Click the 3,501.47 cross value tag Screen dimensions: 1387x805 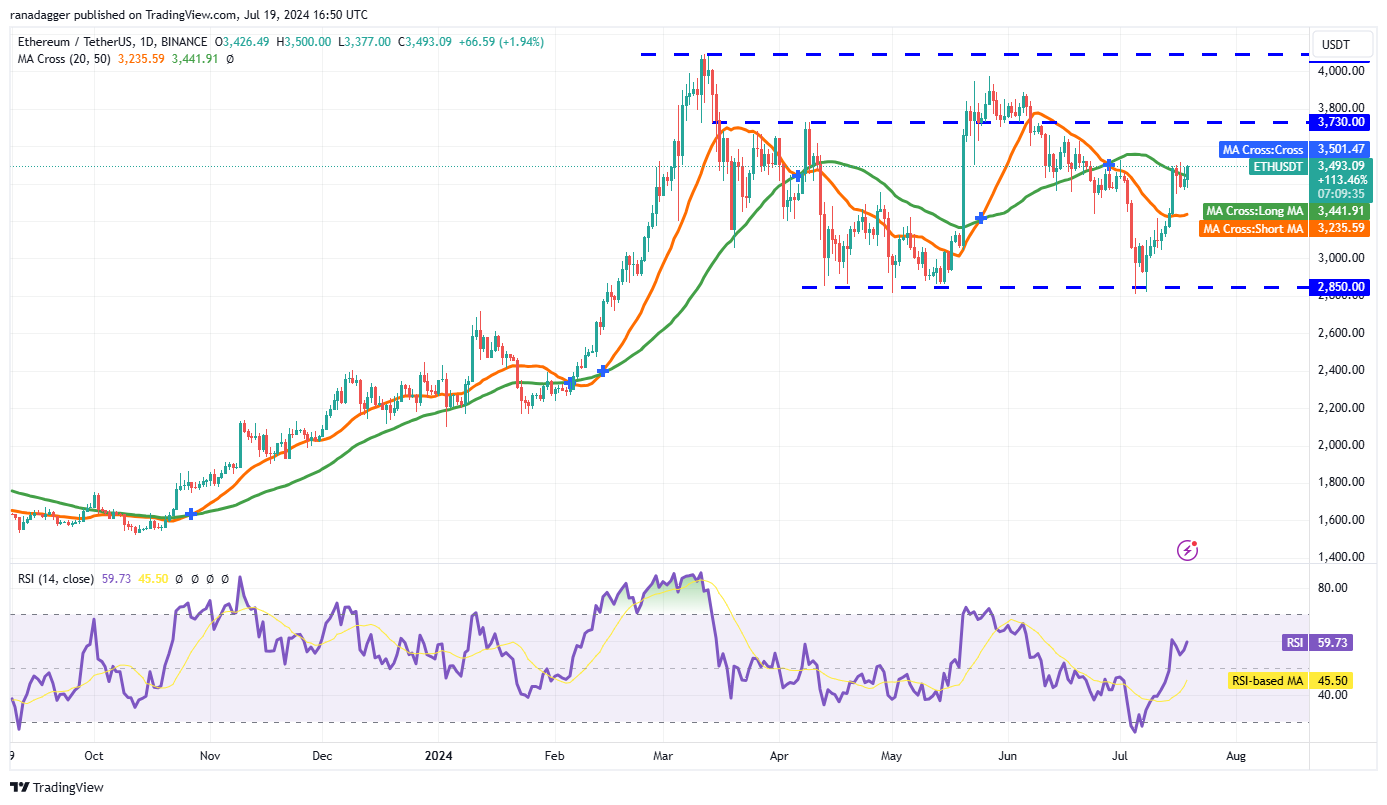click(1341, 150)
